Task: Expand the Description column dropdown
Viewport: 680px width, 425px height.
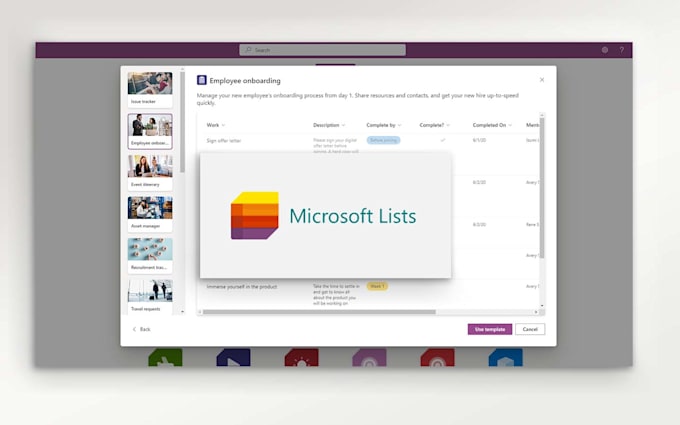Action: [343, 125]
